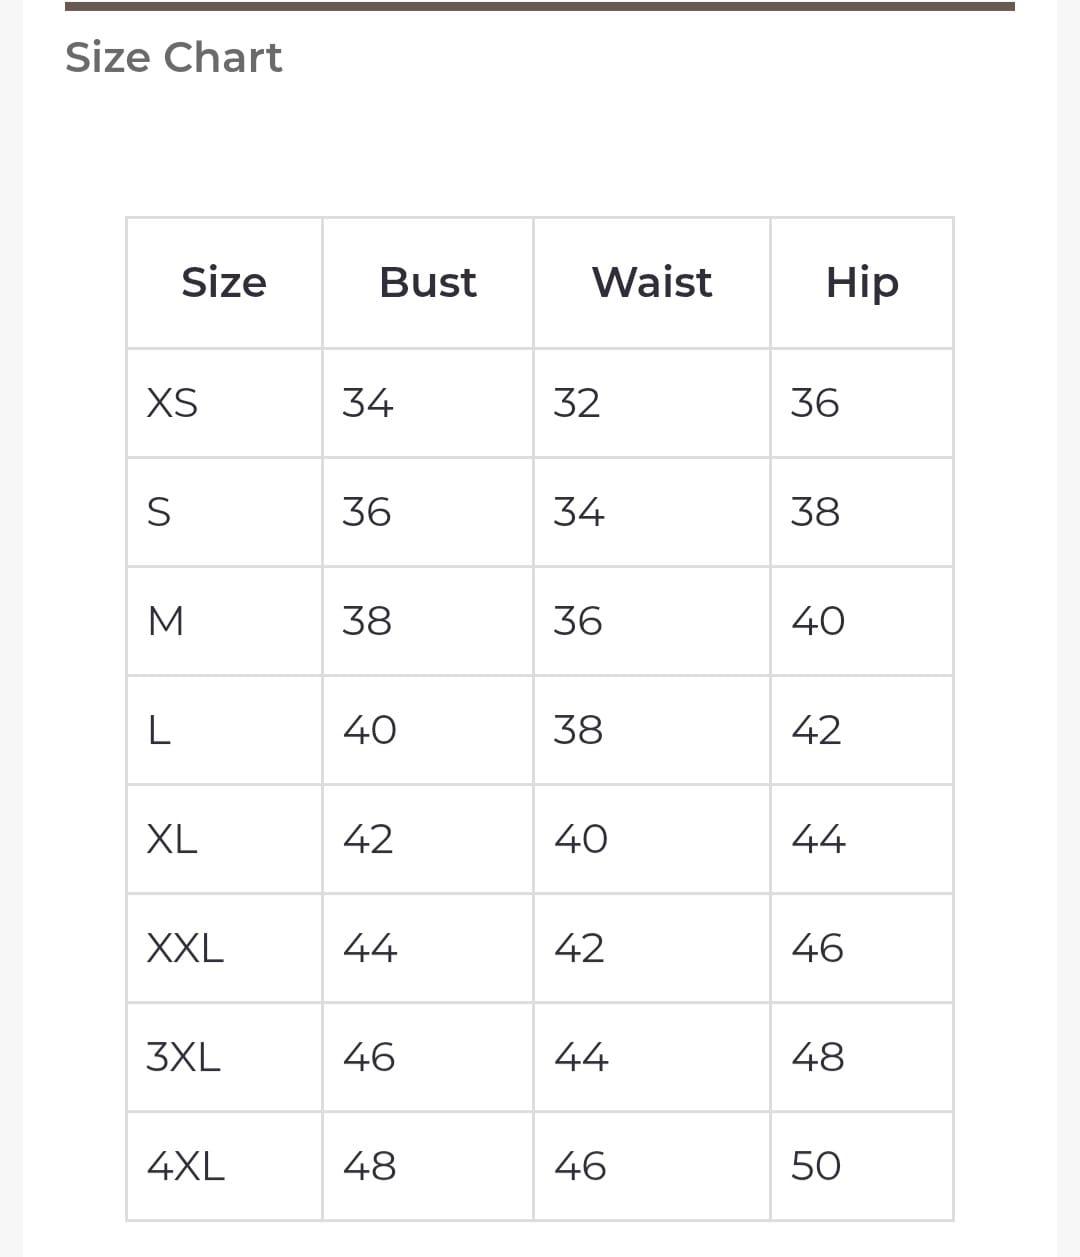Screen dimensions: 1080x1257
Task: Click the Bust column header
Action: [428, 283]
